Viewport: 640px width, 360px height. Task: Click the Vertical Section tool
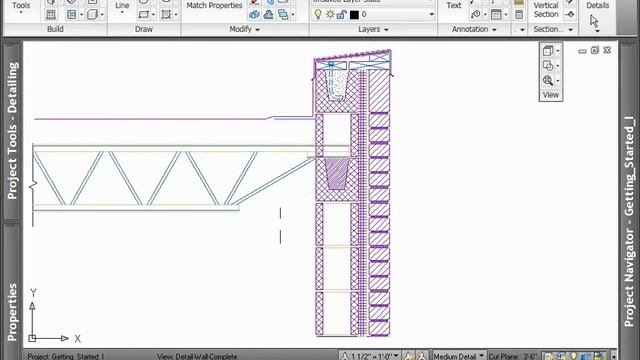[x=546, y=10]
